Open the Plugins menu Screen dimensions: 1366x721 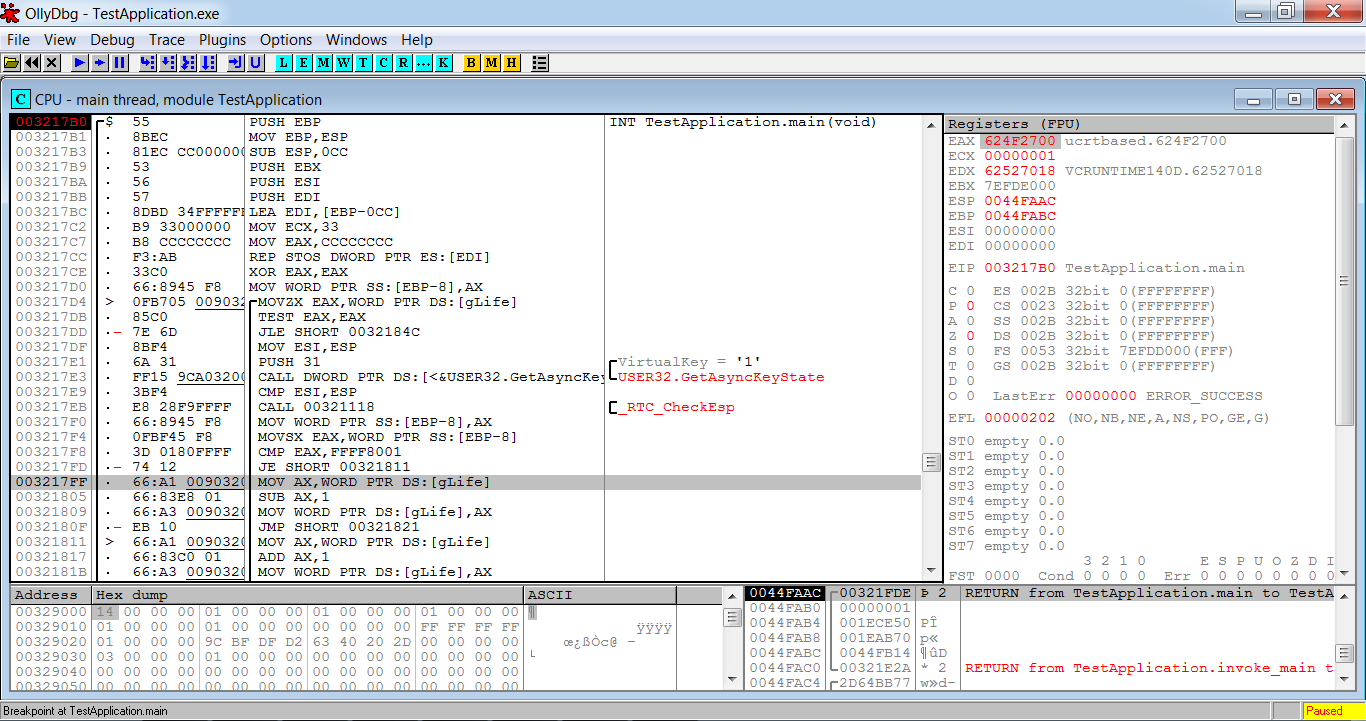click(x=222, y=40)
